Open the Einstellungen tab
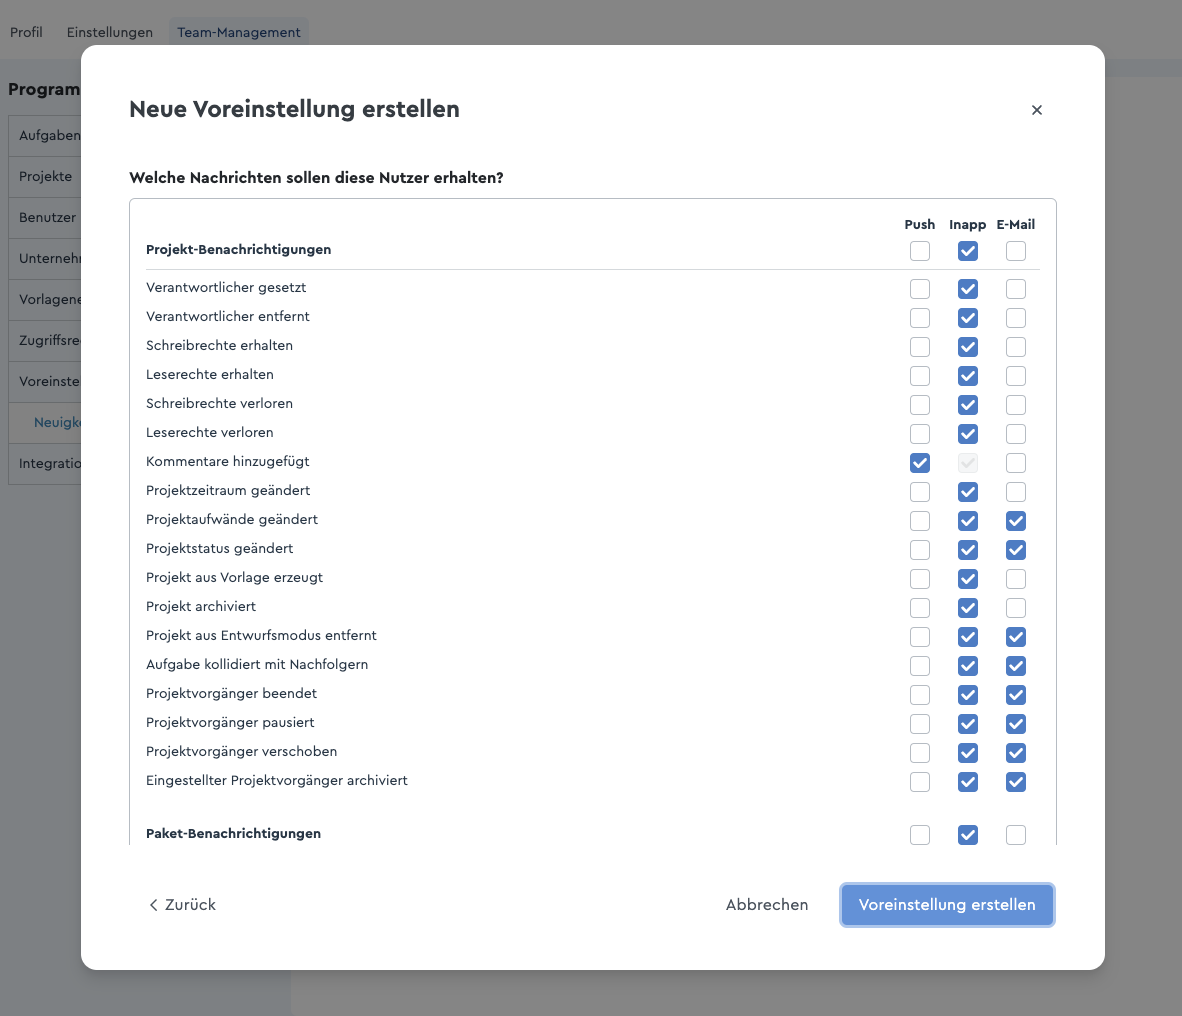This screenshot has width=1182, height=1016. pos(110,32)
